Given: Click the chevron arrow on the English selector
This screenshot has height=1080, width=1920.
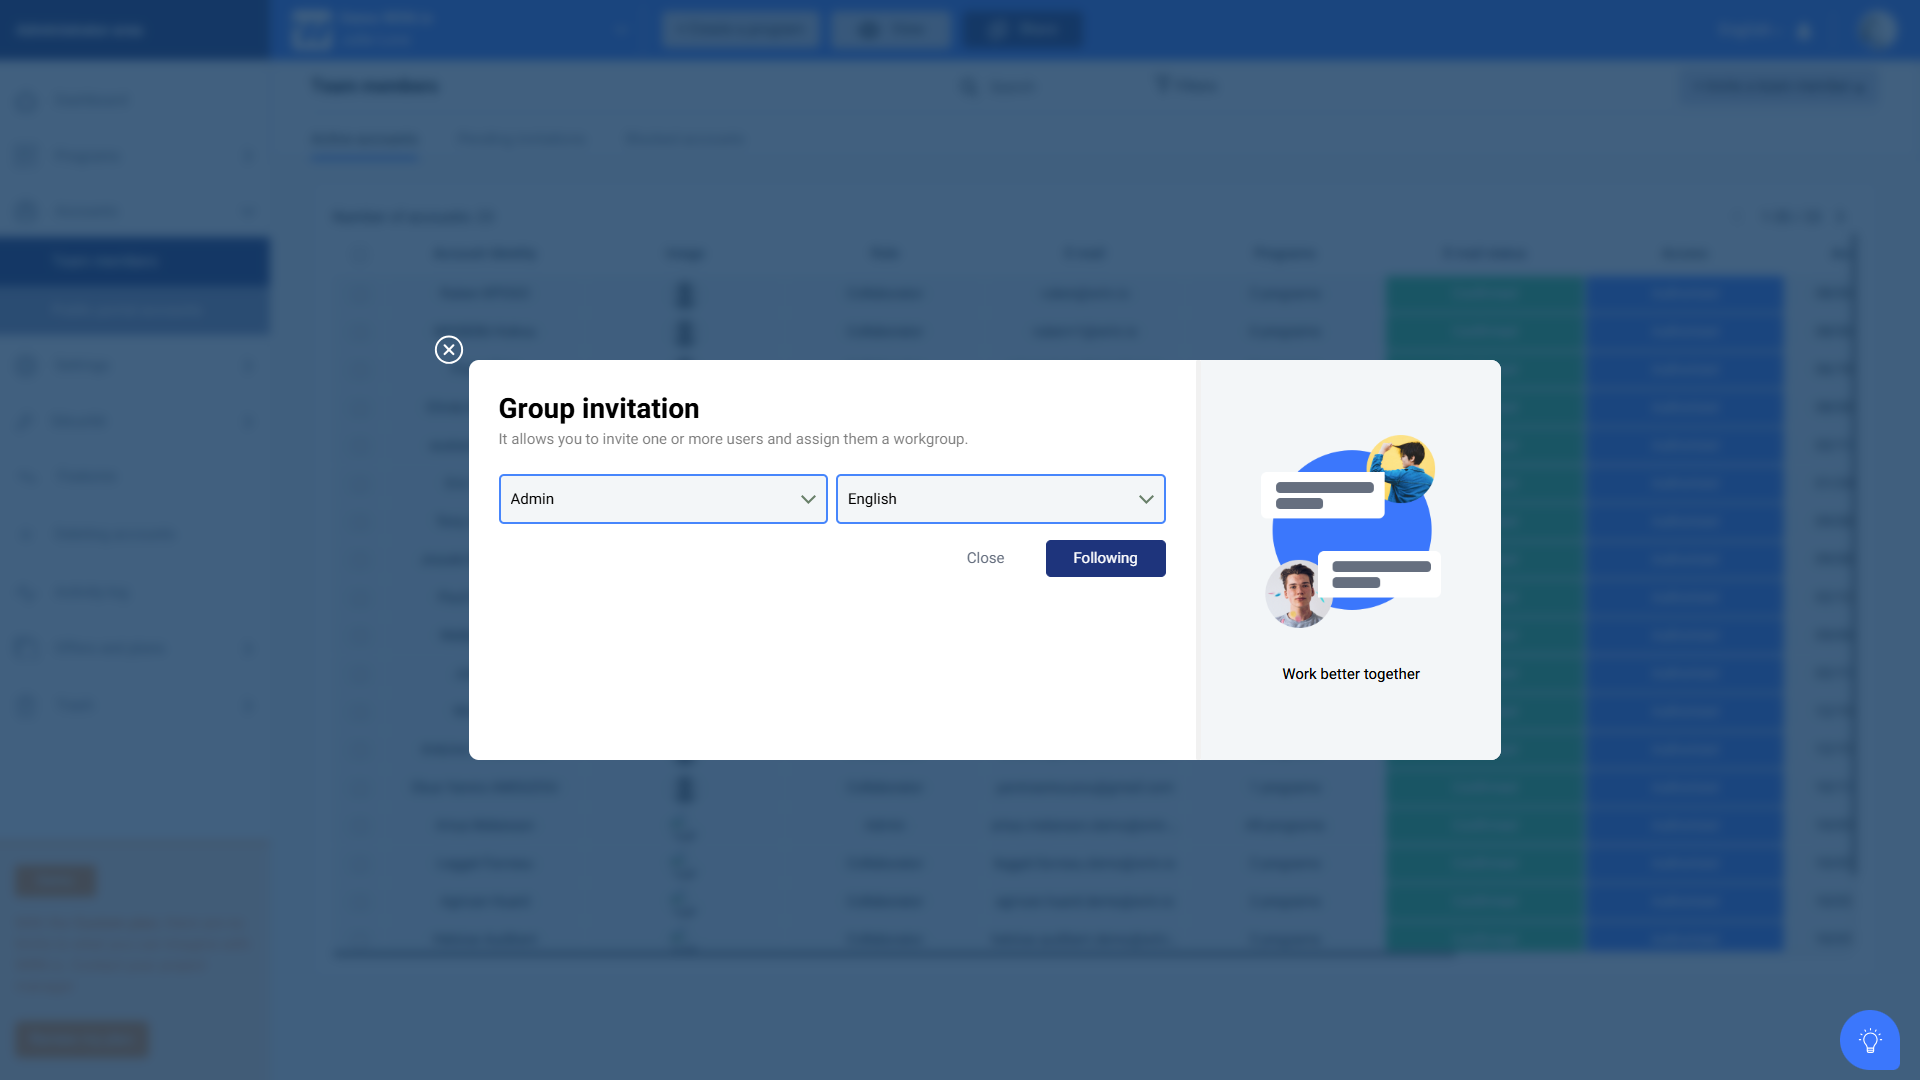Looking at the screenshot, I should click(x=1145, y=499).
